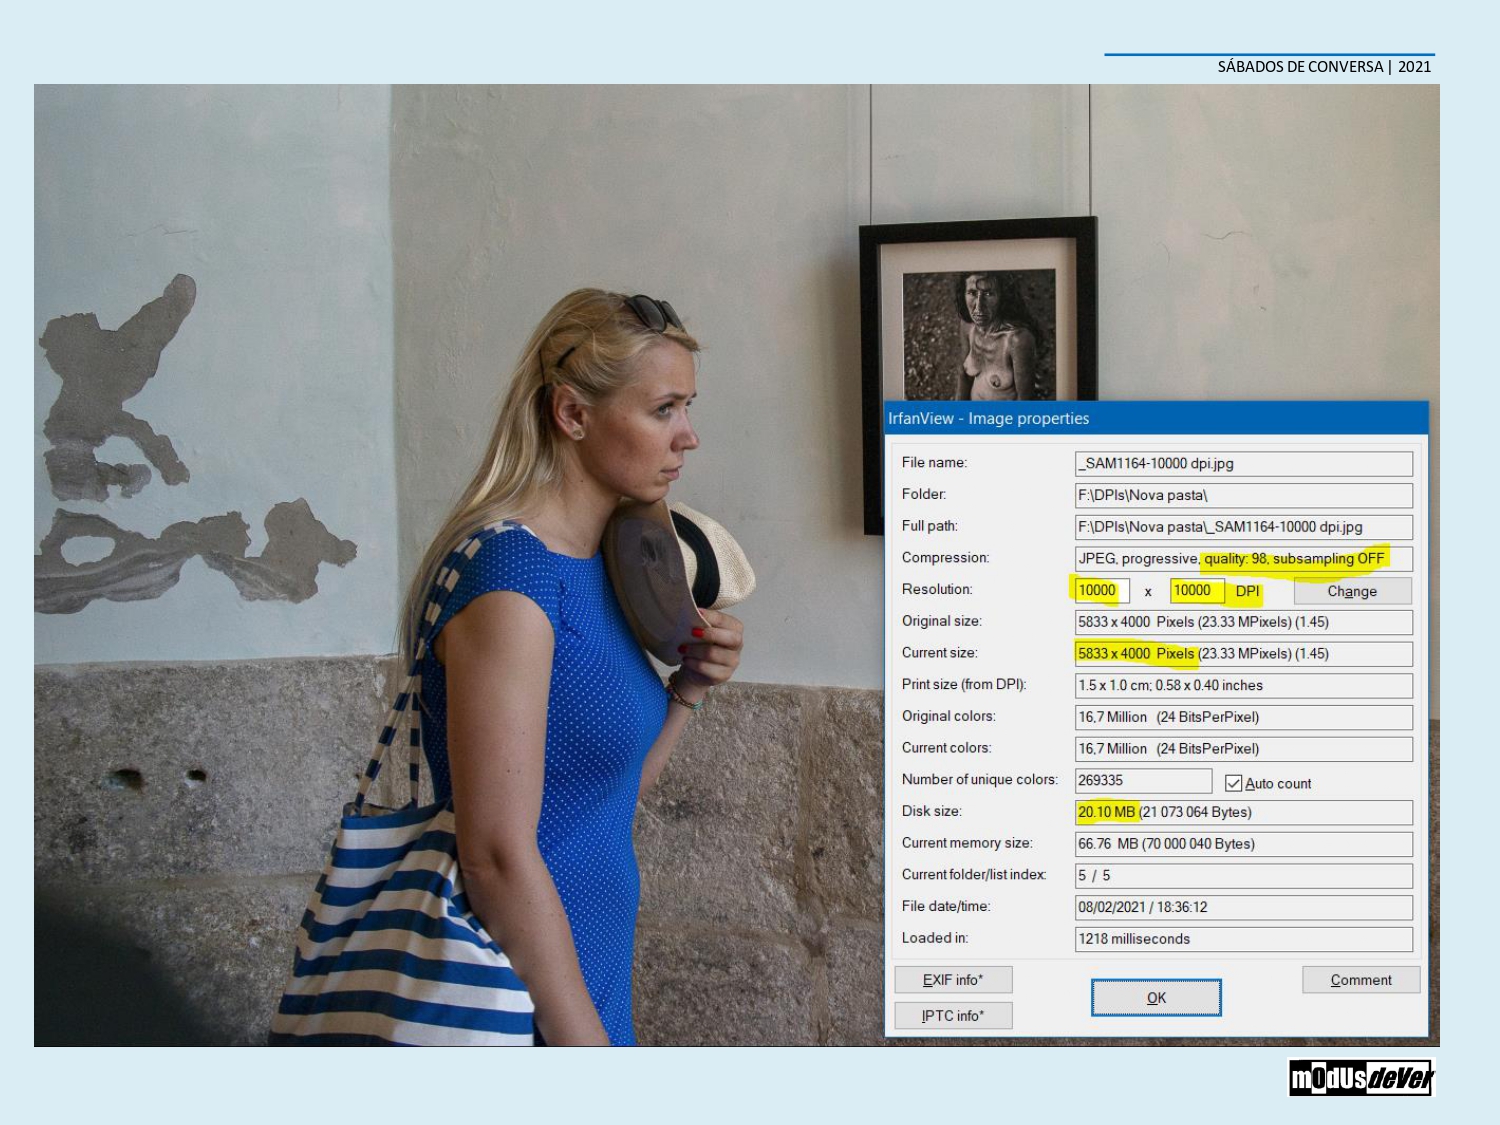Click the Comment button
The image size is (1500, 1125).
(1360, 980)
